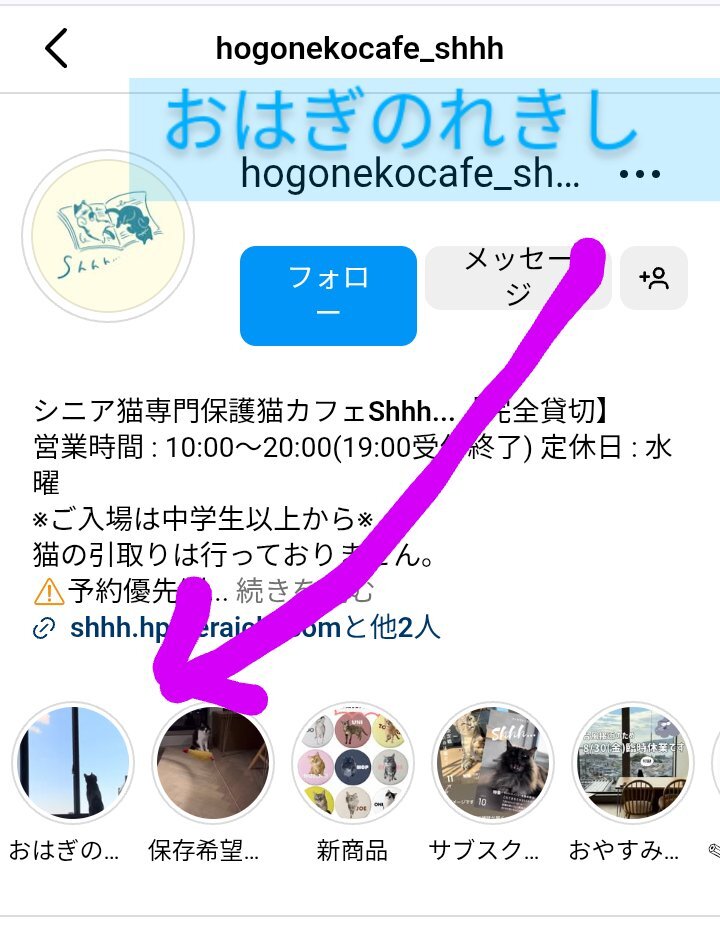Tap the link chain icon
The height and width of the screenshot is (925, 720).
(44, 628)
